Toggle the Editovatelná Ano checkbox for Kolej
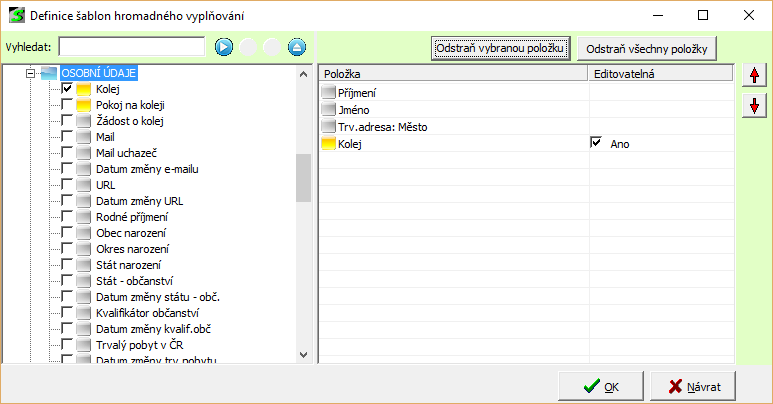The width and height of the screenshot is (773, 404). [597, 144]
